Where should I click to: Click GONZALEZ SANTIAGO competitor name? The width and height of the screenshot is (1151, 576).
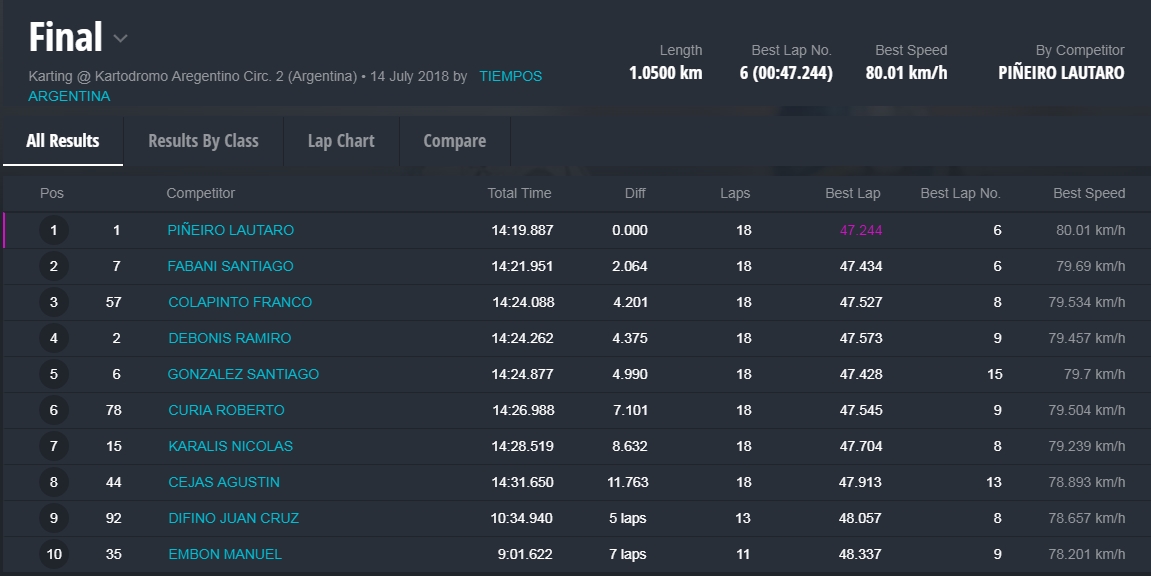pos(243,374)
